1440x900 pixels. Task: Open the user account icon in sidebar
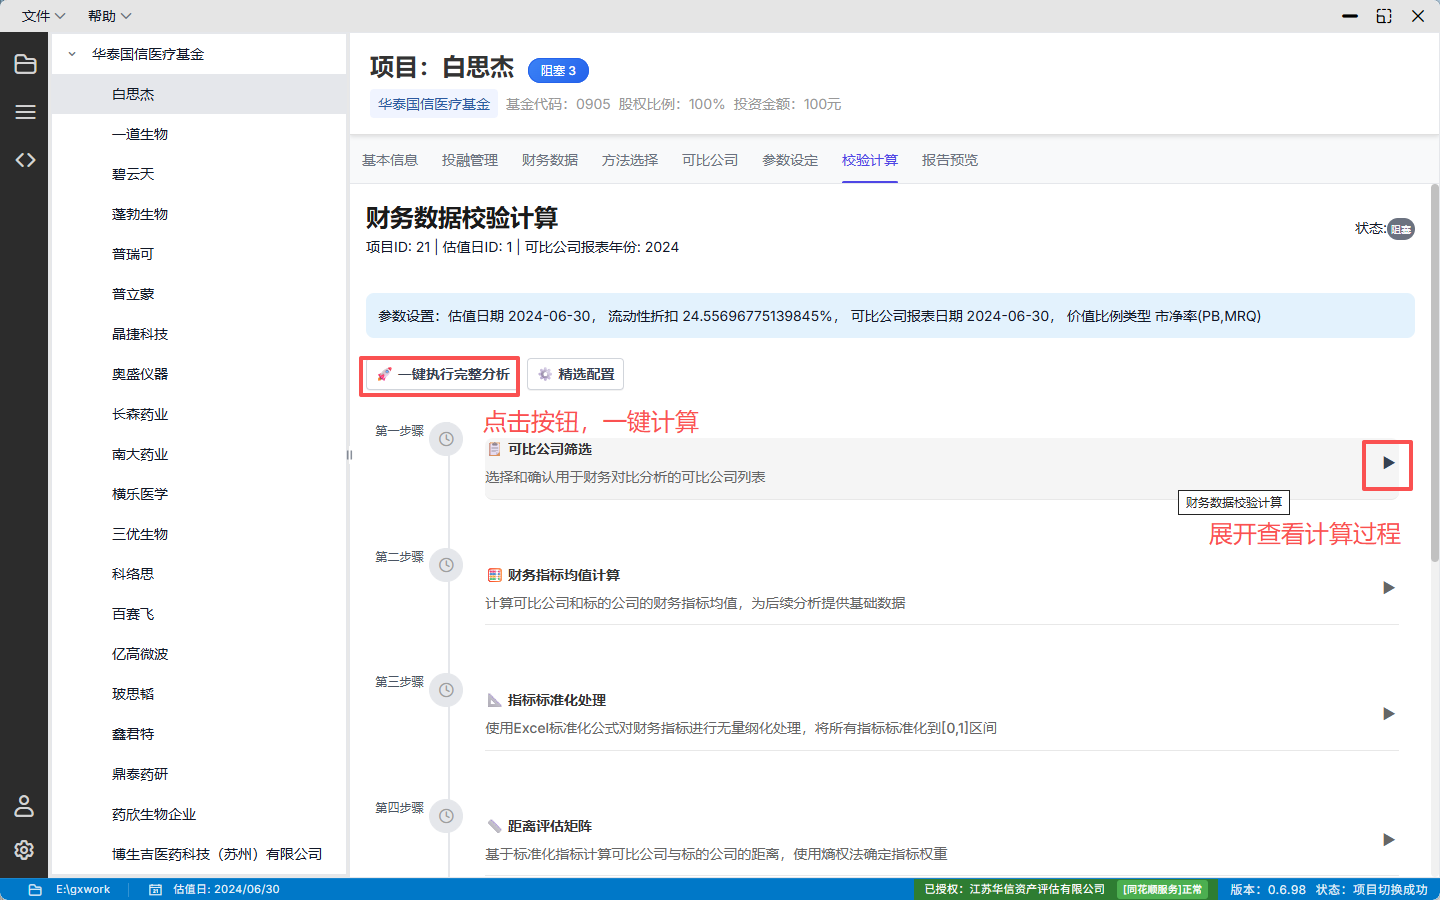[24, 805]
